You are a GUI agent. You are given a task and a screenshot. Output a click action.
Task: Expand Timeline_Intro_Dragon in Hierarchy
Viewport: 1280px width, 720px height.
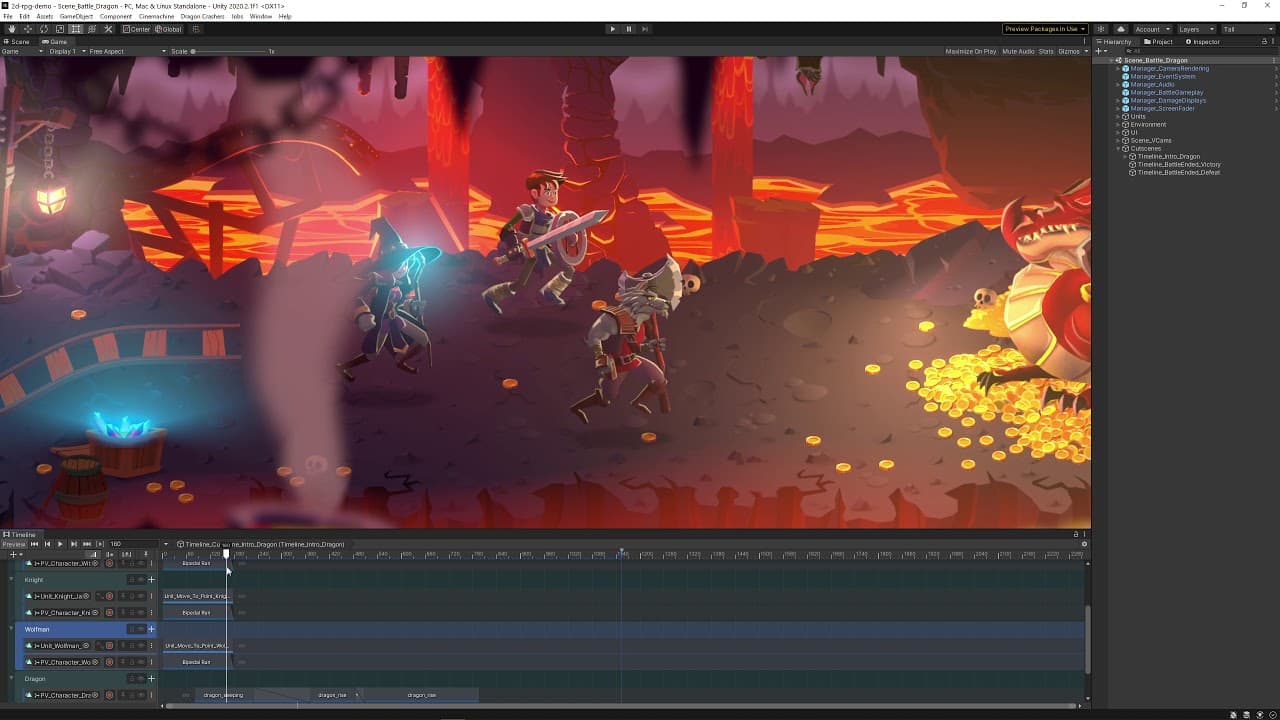[1125, 156]
